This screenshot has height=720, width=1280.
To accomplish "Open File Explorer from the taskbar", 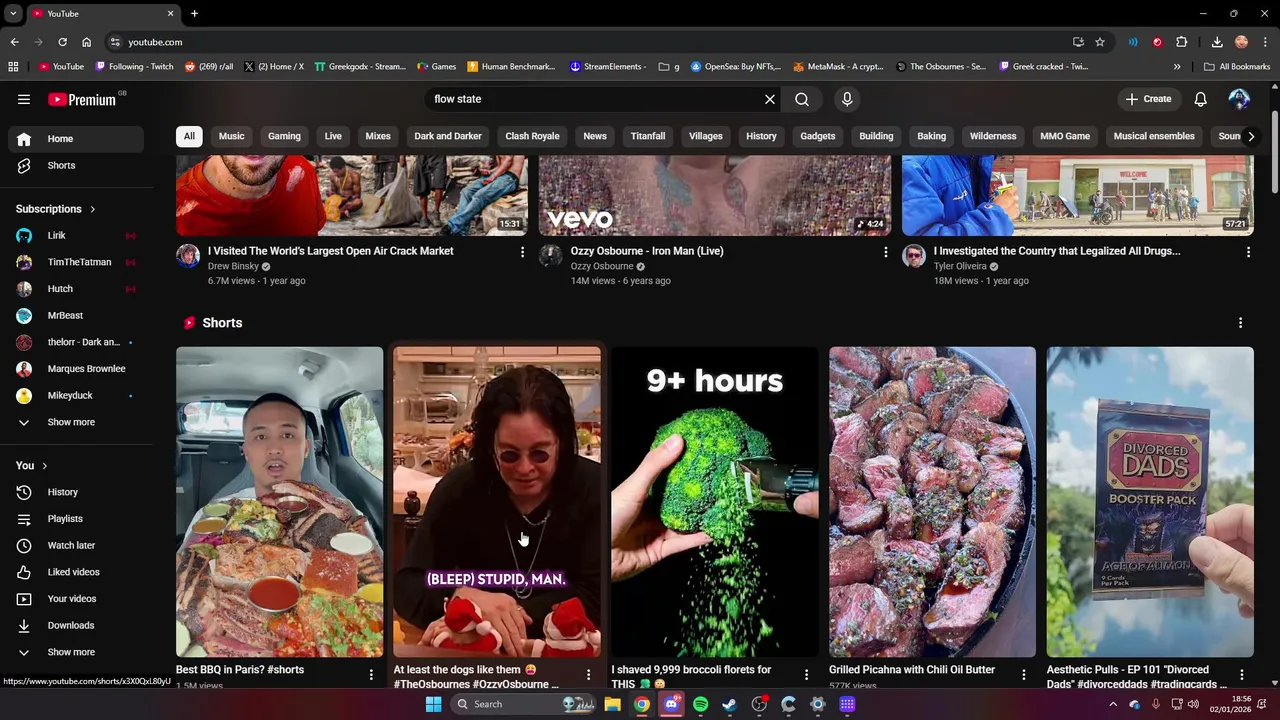I will pyautogui.click(x=612, y=704).
